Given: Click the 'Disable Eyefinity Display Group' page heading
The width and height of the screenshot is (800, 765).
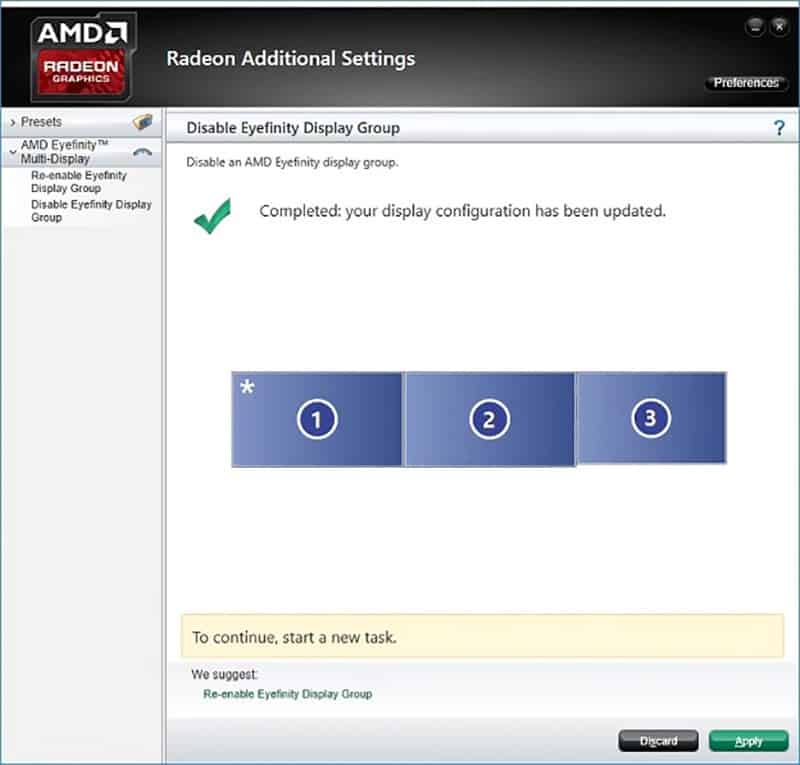Looking at the screenshot, I should click(x=293, y=128).
